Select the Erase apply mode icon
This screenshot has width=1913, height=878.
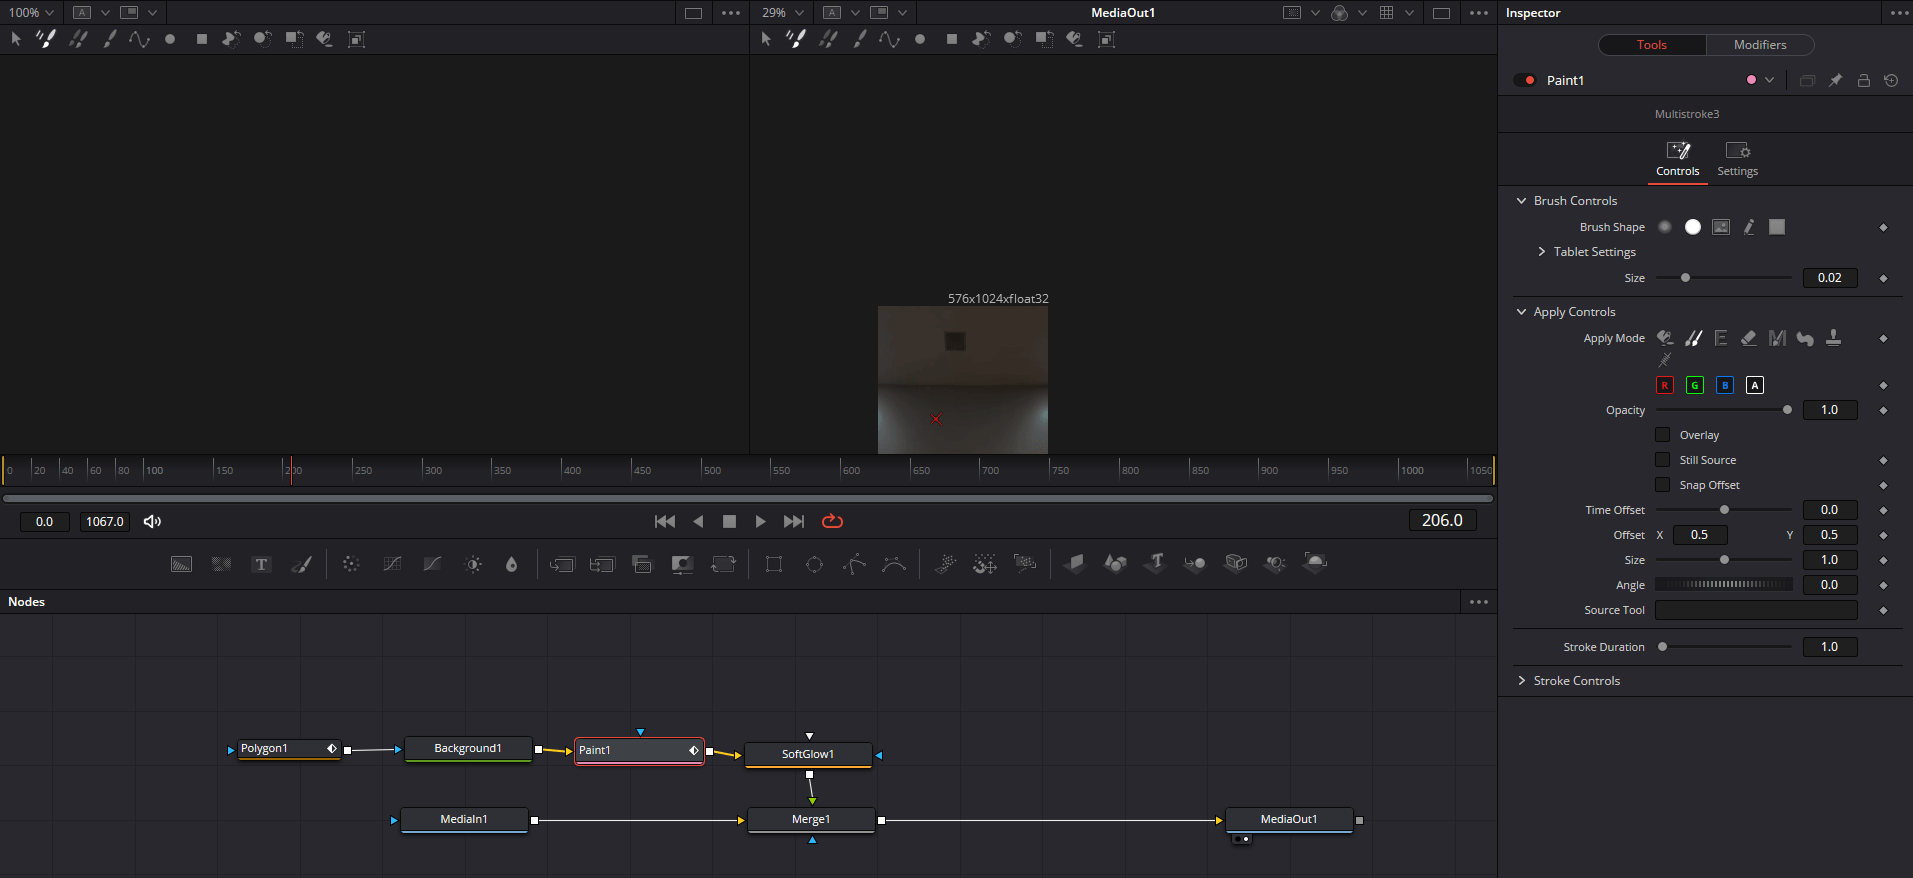pyautogui.click(x=1748, y=338)
